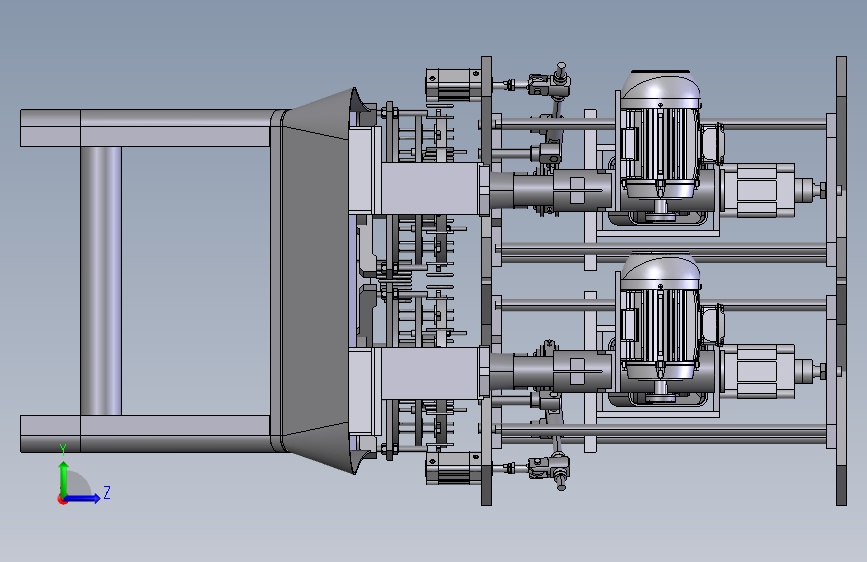The height and width of the screenshot is (562, 867).
Task: Select the large funnel-shaped housing
Action: click(314, 280)
